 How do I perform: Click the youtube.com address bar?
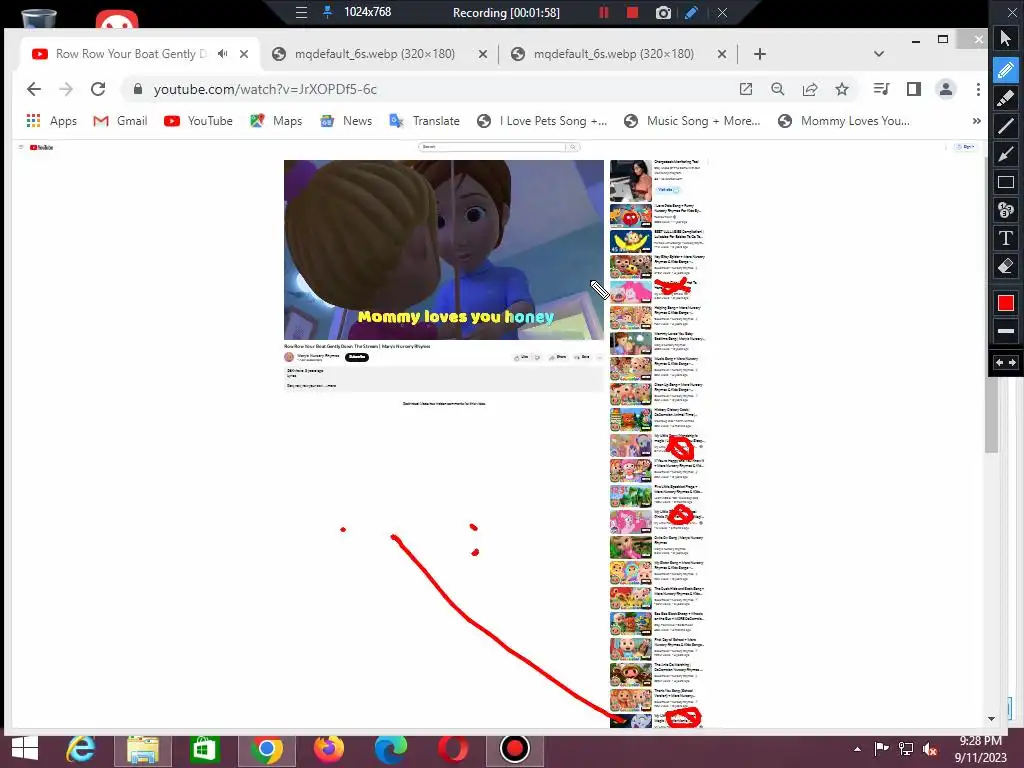click(431, 89)
